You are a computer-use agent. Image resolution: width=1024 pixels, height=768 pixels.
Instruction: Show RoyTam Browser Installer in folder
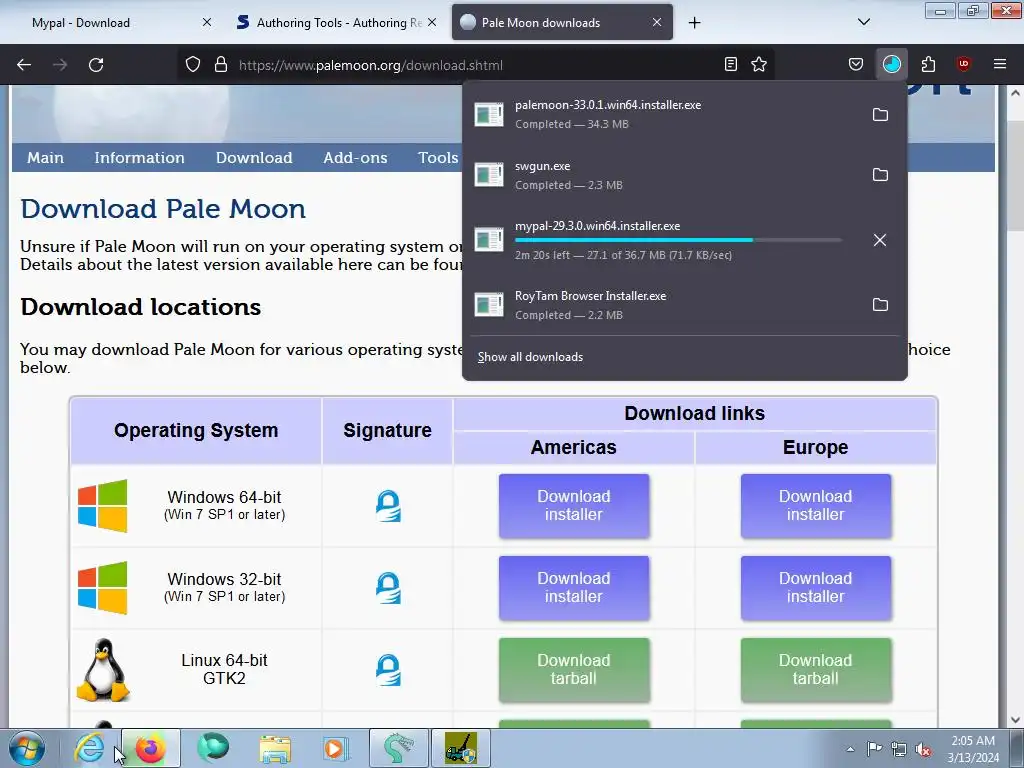coord(880,305)
